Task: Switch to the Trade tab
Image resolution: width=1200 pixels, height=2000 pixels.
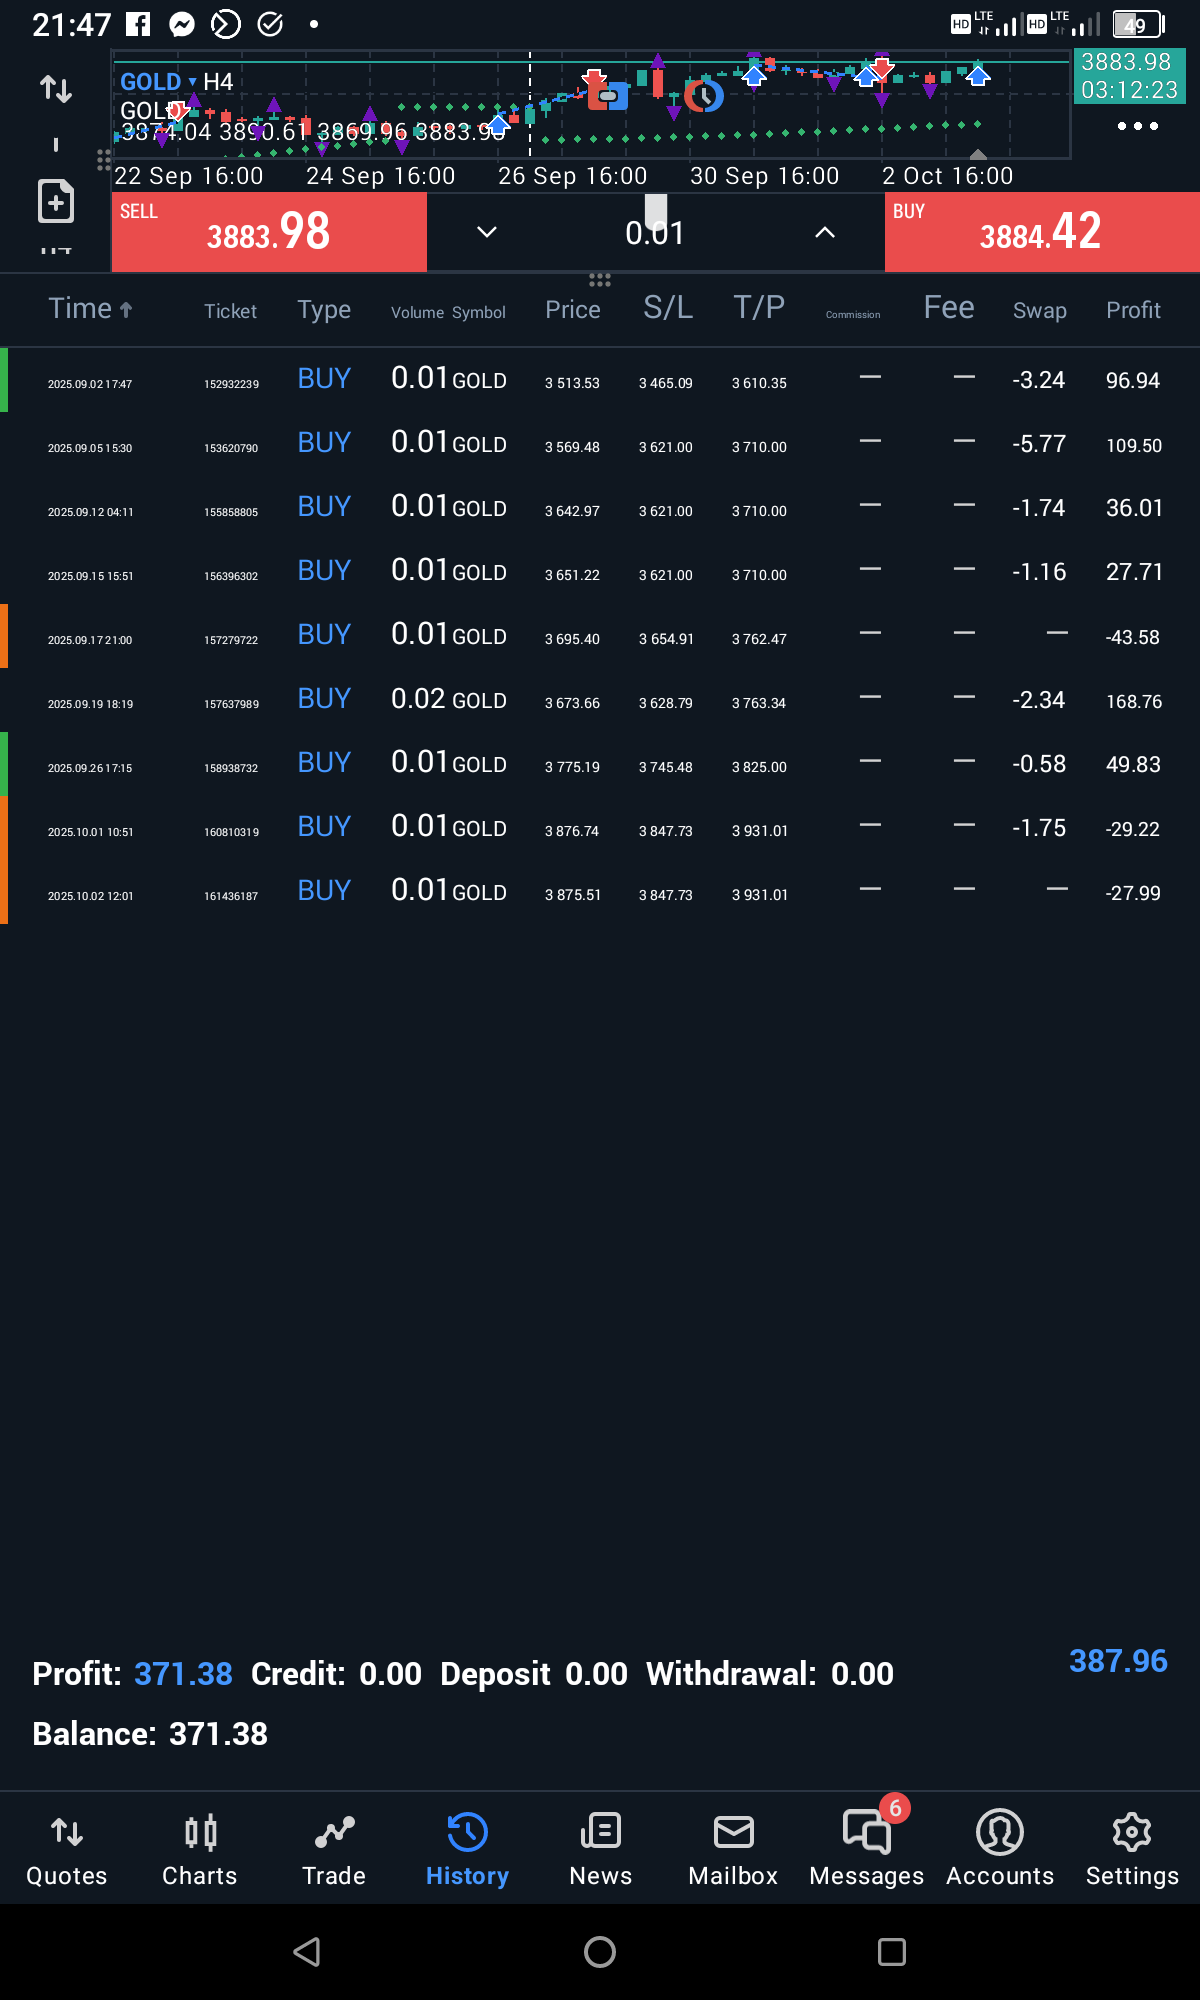Action: [x=334, y=1850]
